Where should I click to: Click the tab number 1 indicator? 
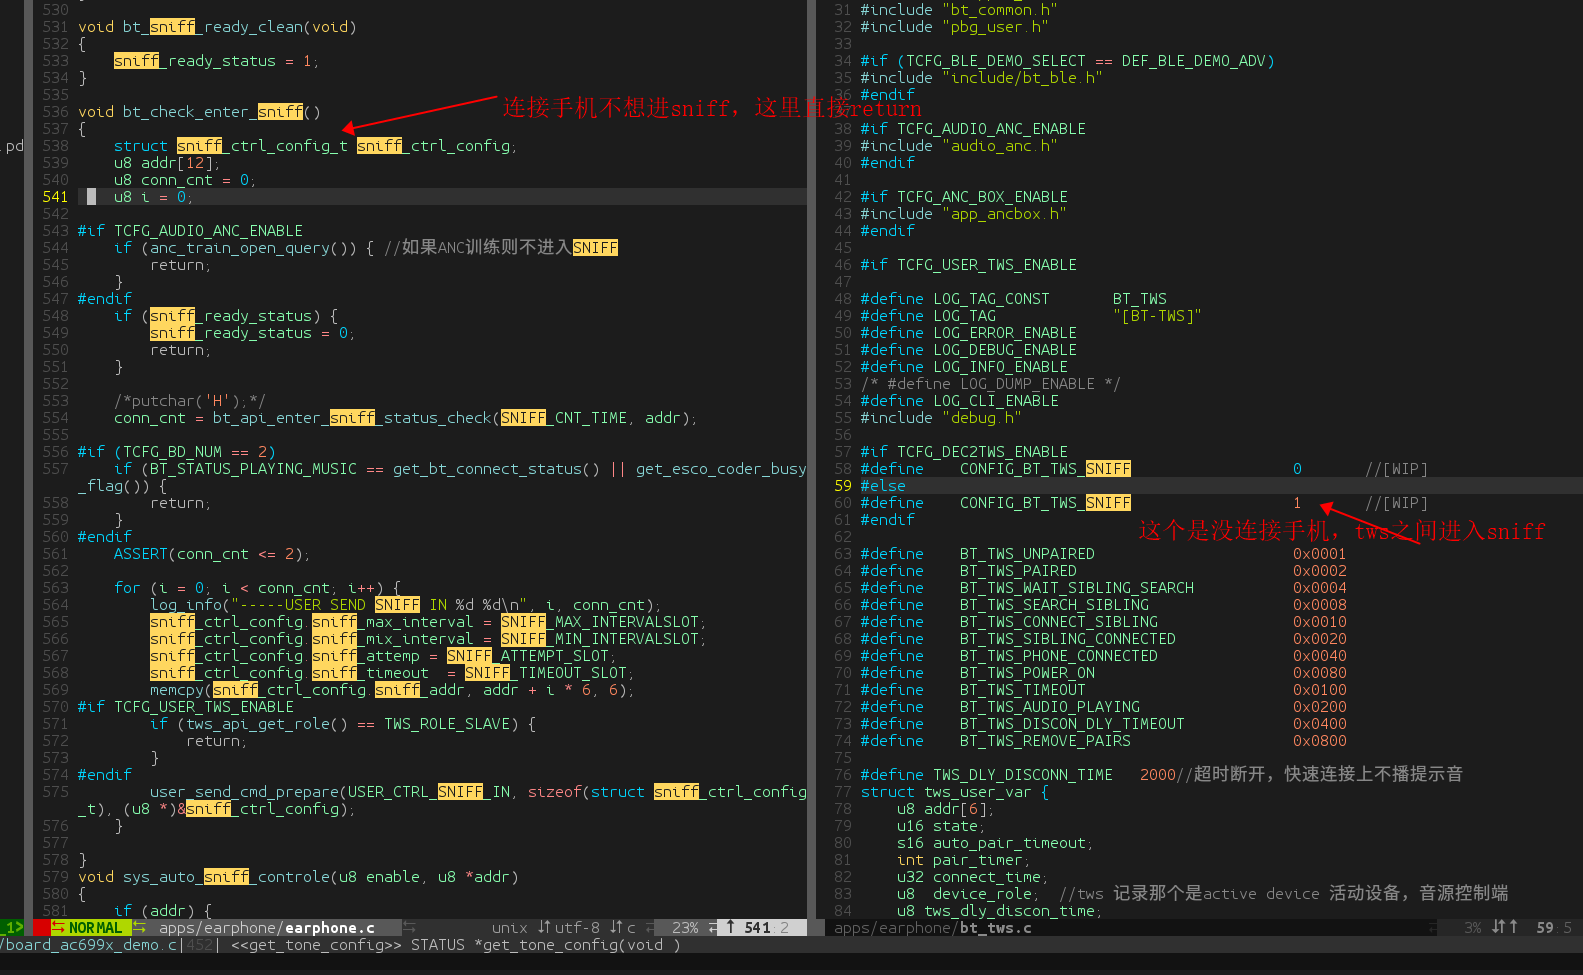click(x=12, y=928)
